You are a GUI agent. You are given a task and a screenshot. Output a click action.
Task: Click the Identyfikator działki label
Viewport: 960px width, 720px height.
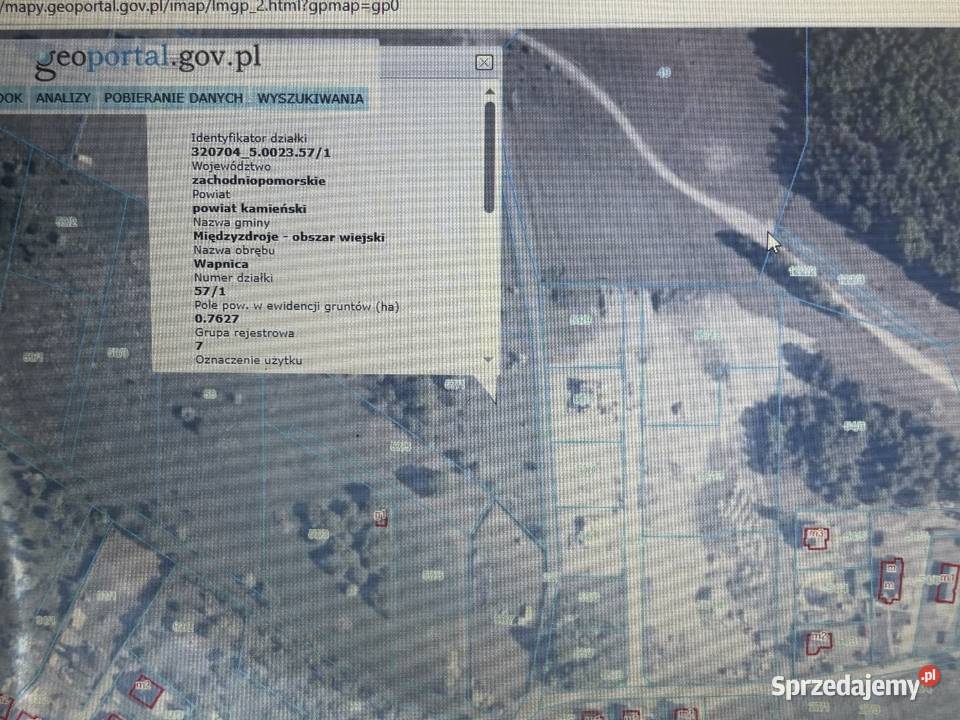point(249,138)
